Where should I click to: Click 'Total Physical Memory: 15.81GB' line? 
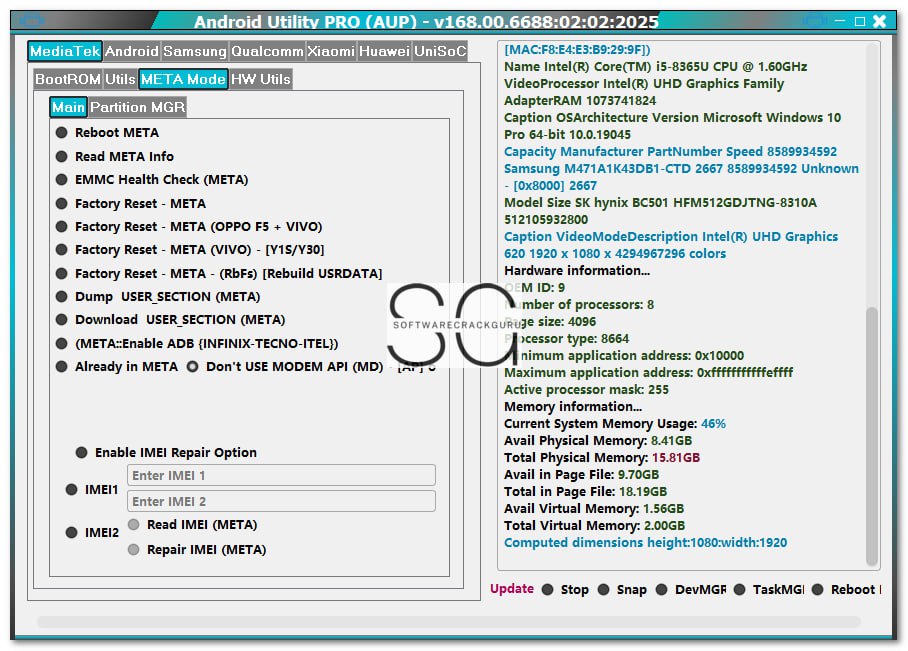click(602, 458)
